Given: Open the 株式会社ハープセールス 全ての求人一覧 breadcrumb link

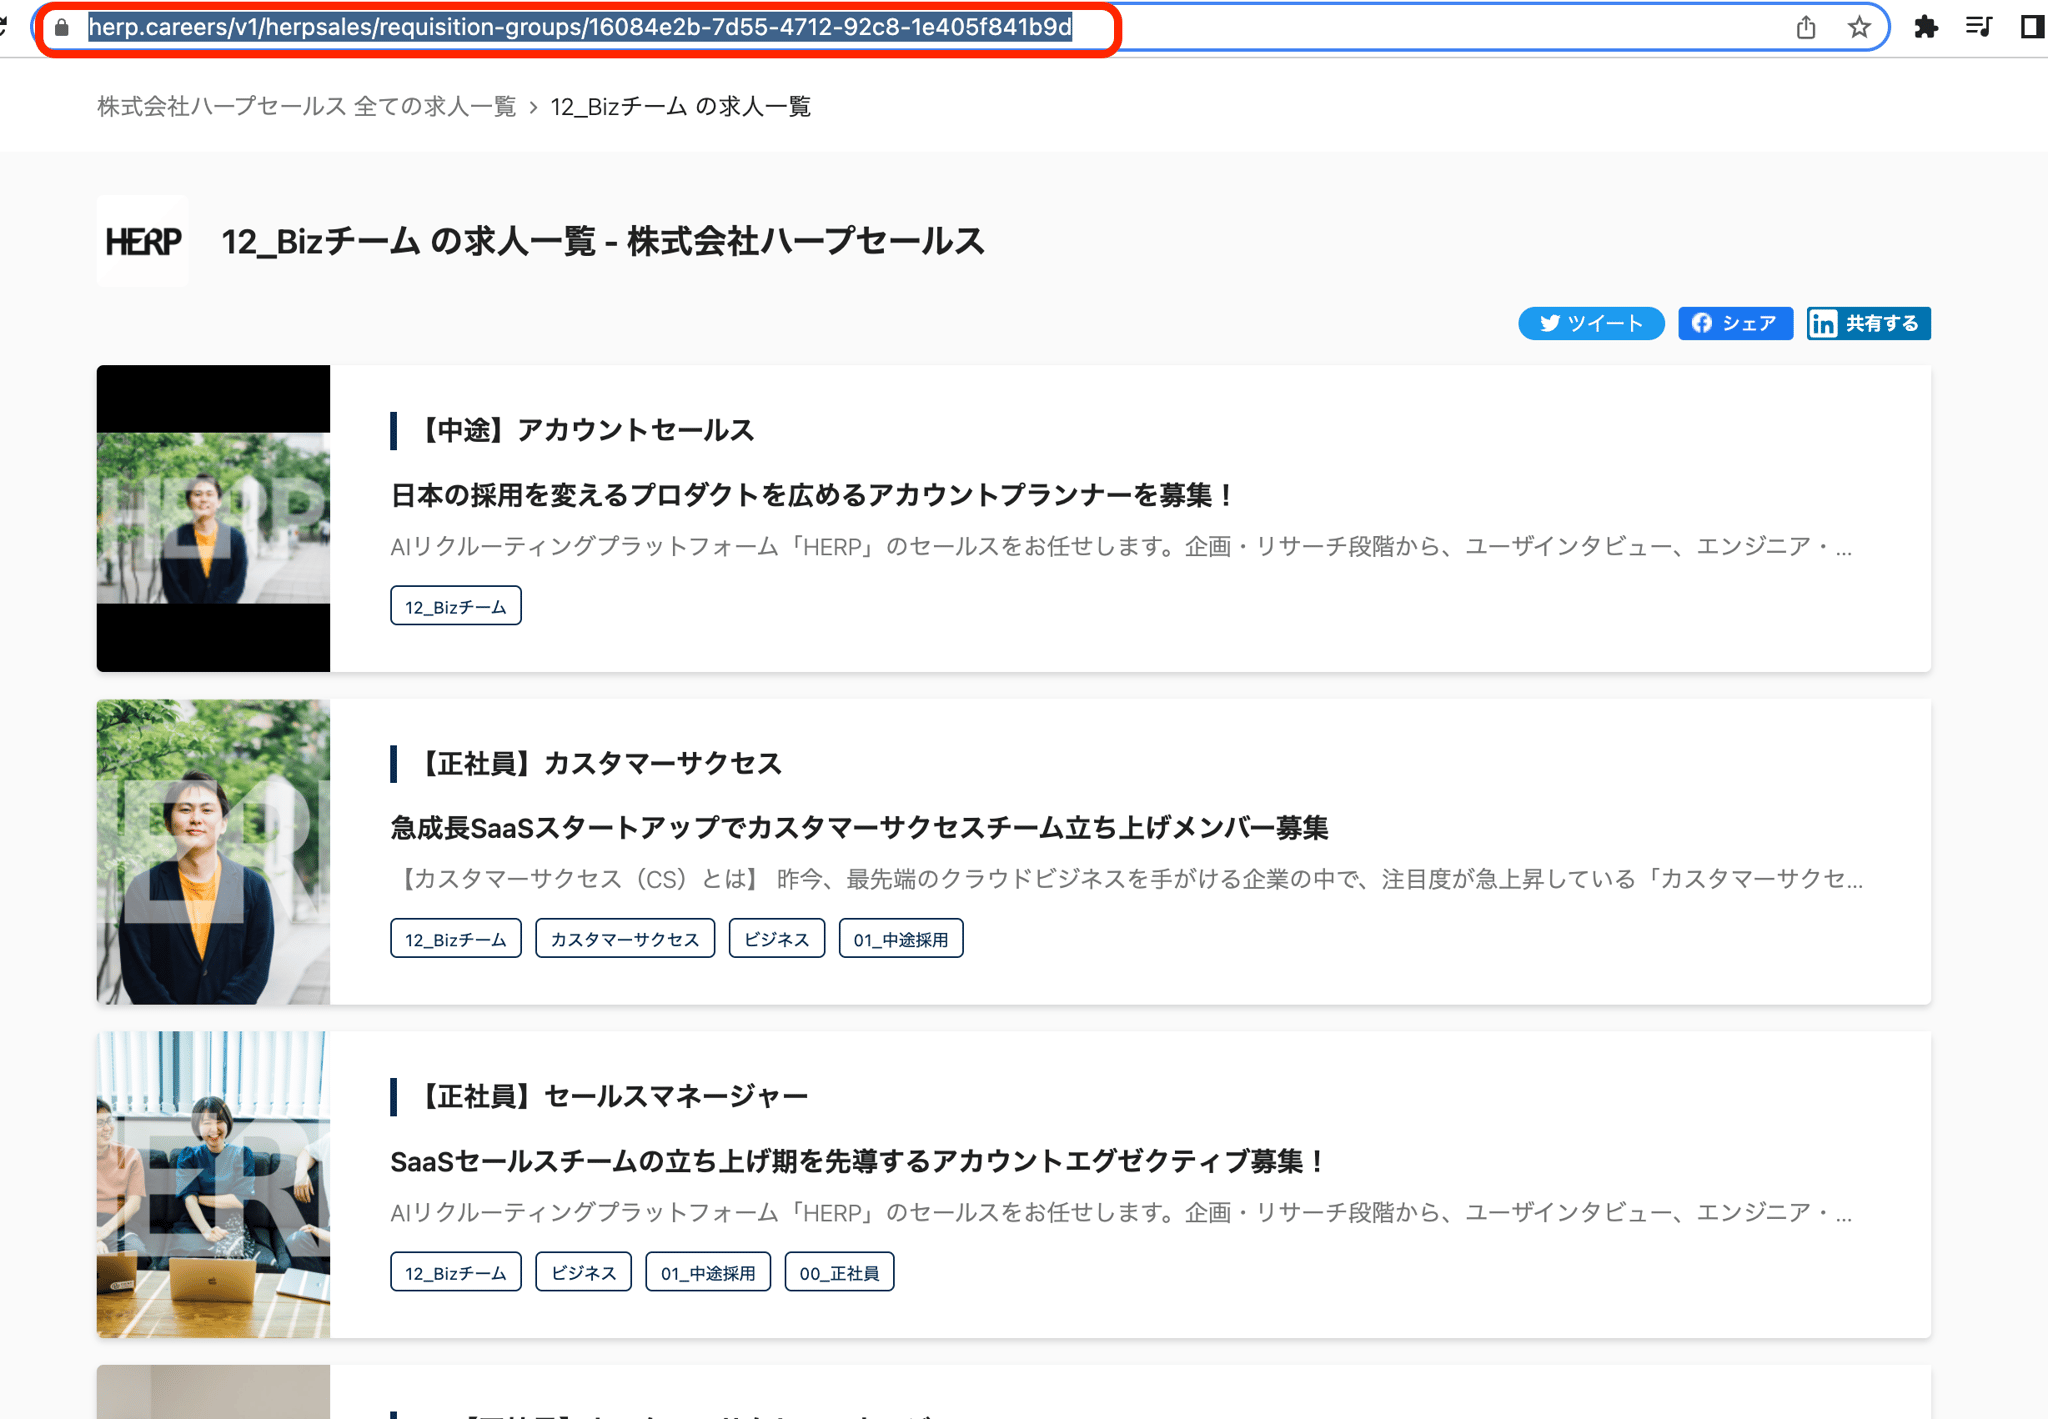Looking at the screenshot, I should [x=306, y=106].
